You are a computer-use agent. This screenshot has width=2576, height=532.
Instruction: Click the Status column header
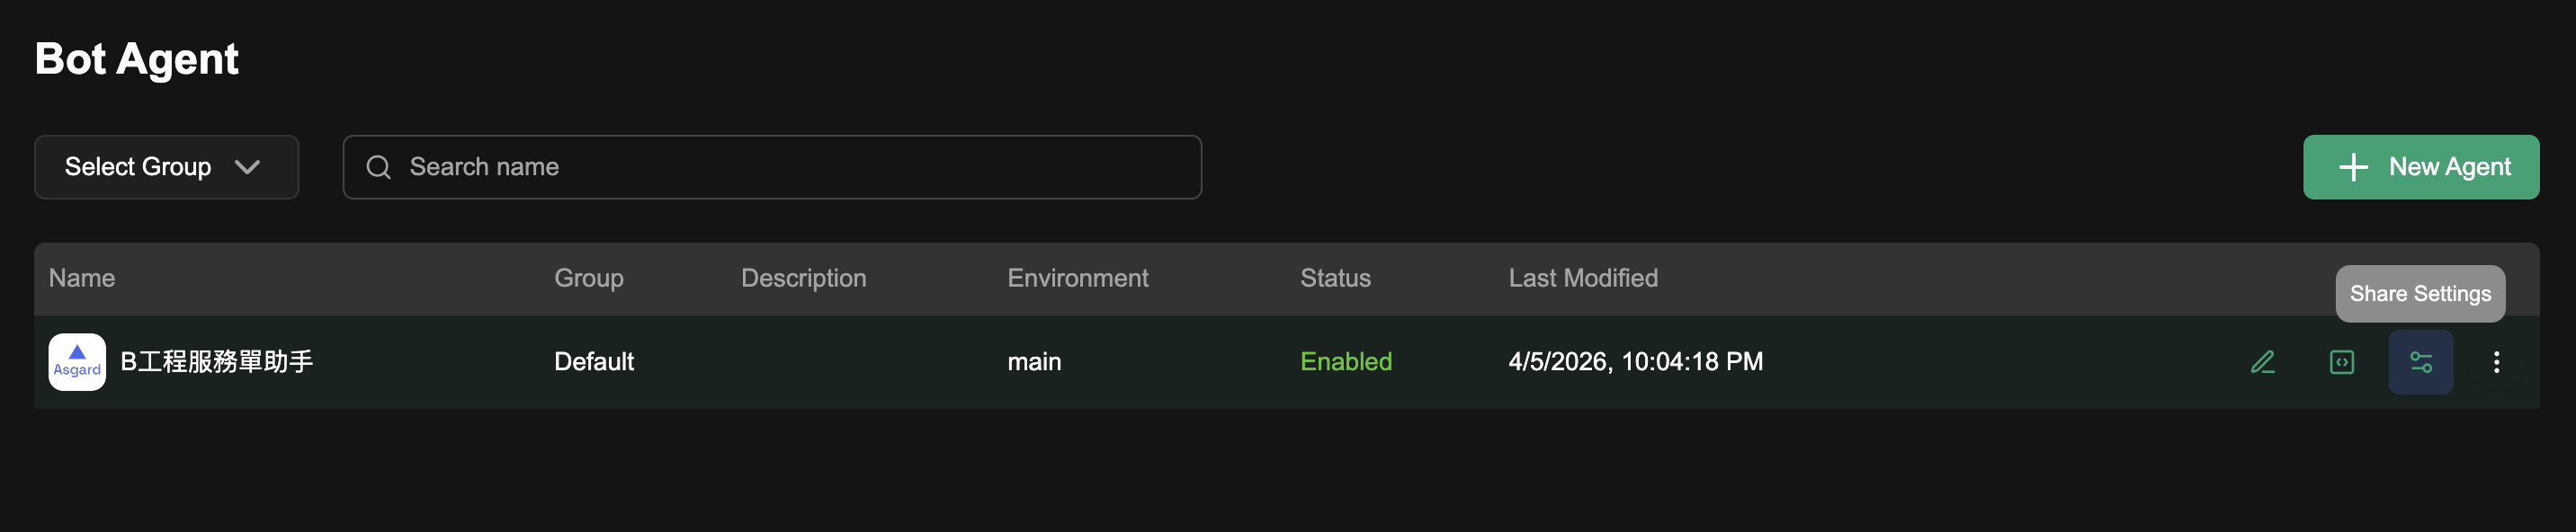coord(1335,278)
